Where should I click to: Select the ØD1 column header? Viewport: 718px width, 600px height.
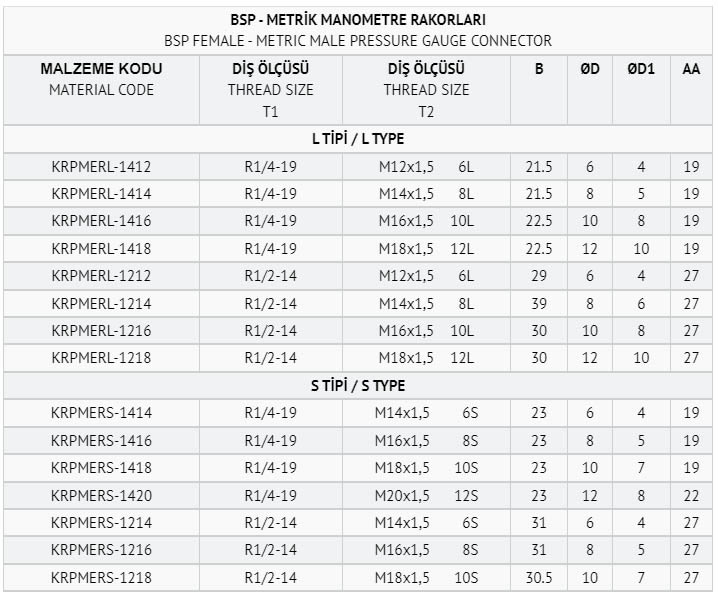pyautogui.click(x=641, y=70)
